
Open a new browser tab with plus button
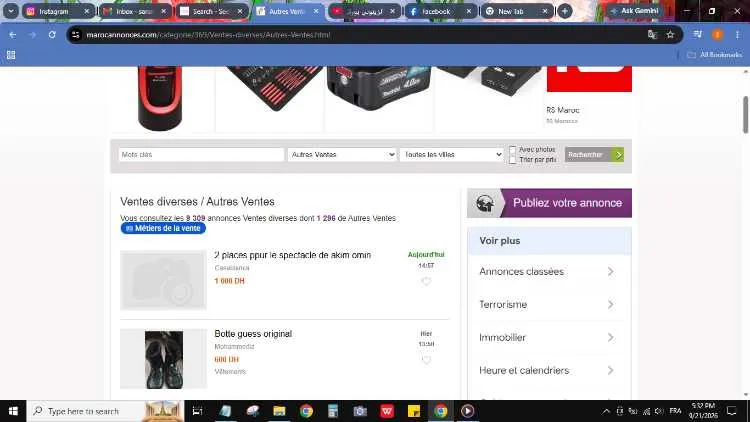[565, 11]
